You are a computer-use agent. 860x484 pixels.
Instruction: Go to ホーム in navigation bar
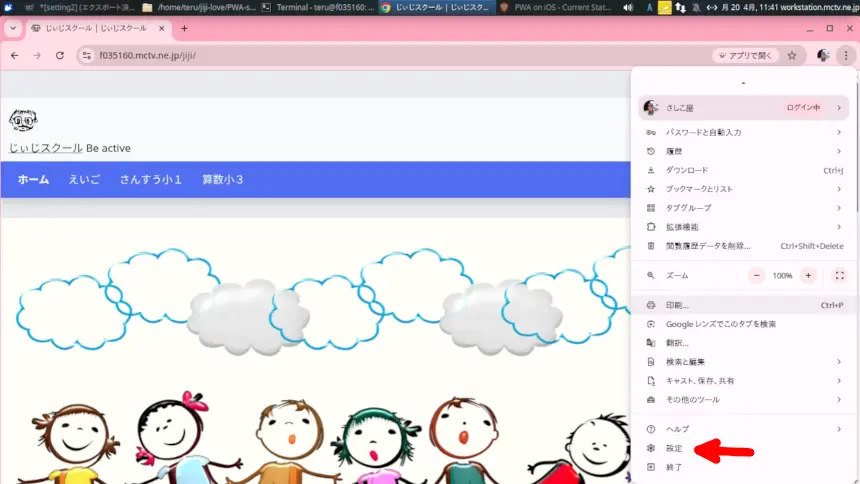33,179
